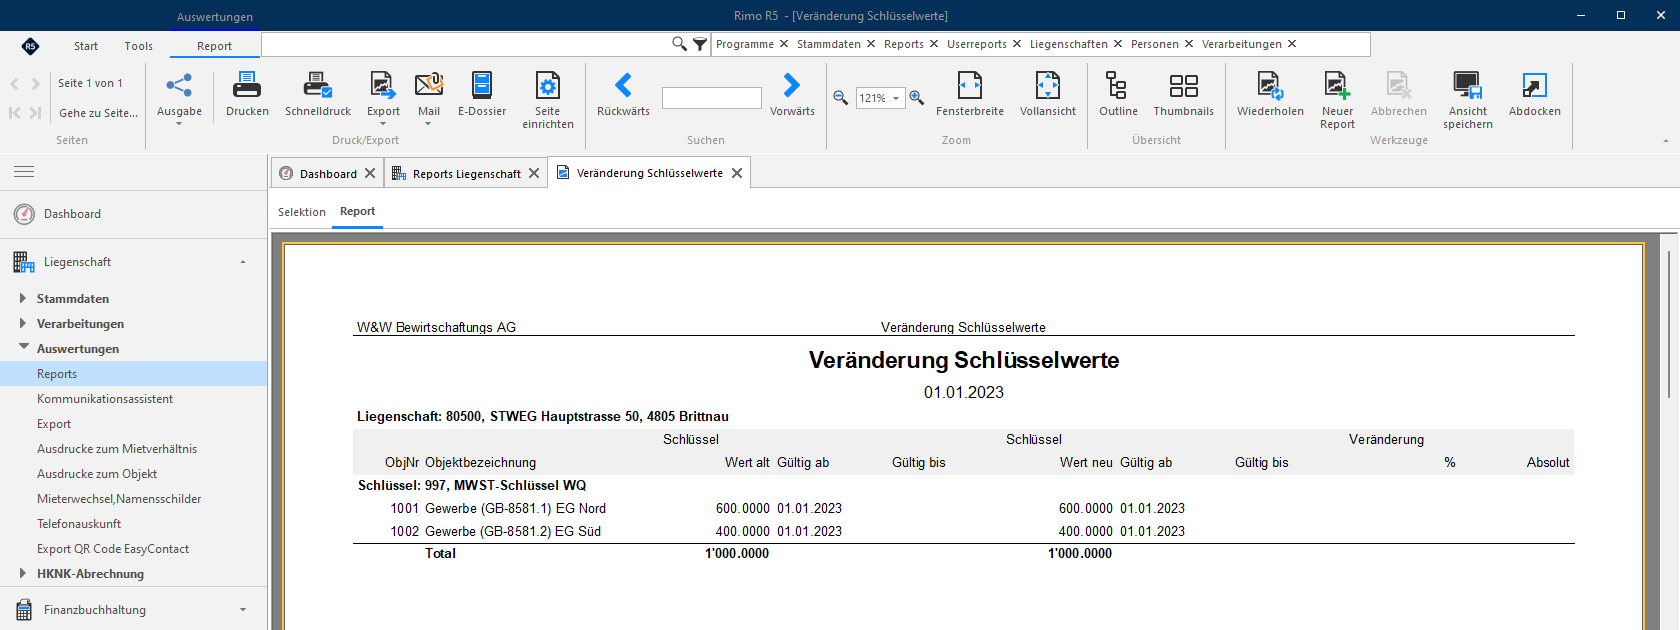Switch to the Dashboard document tab
Screen dimensions: 1680x630
click(328, 173)
